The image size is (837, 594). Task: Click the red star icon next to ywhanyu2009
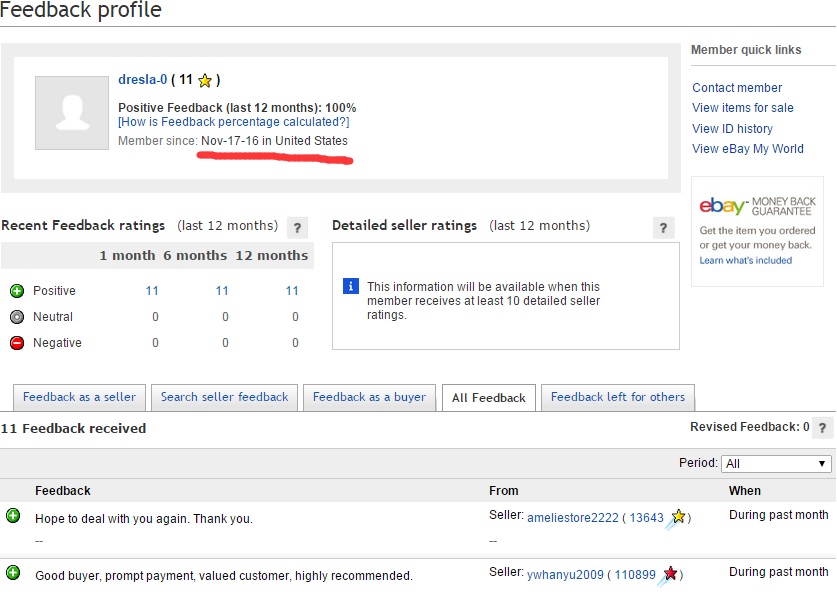(671, 574)
